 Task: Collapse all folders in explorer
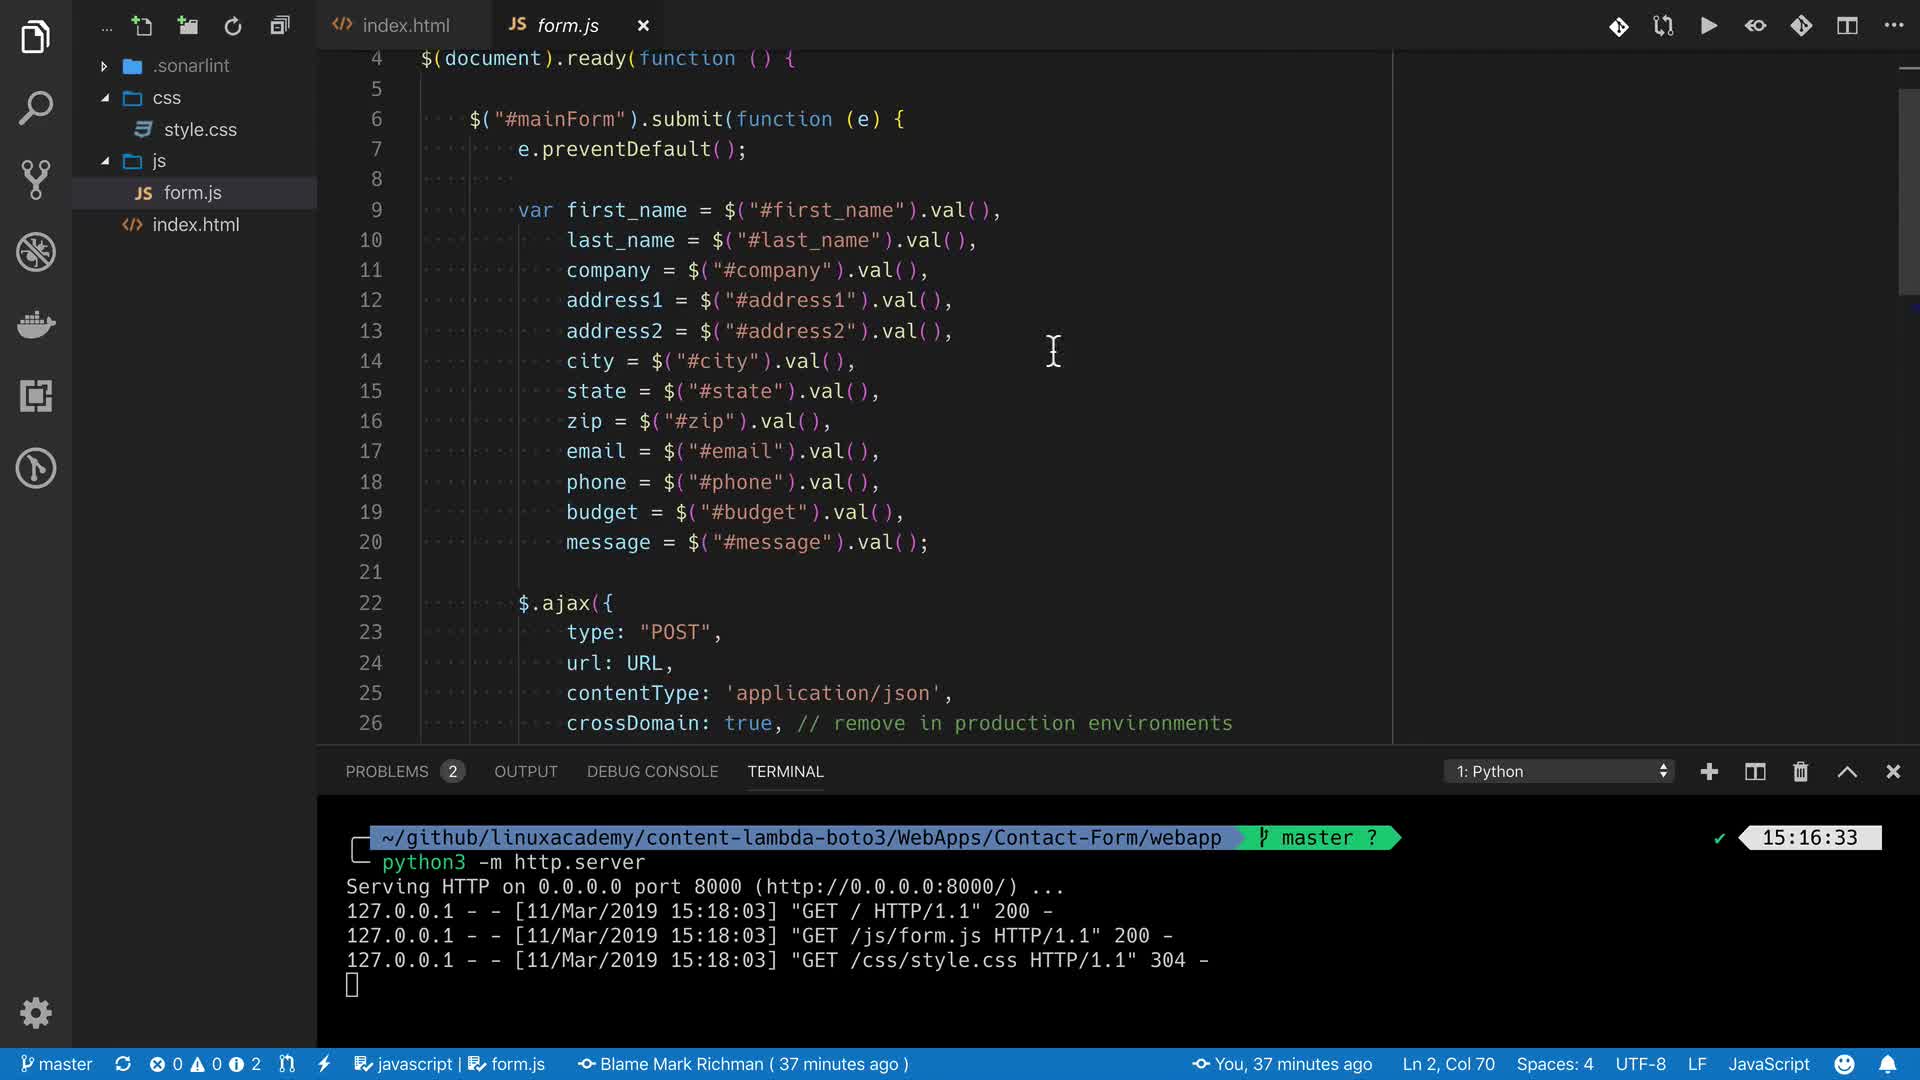point(280,26)
